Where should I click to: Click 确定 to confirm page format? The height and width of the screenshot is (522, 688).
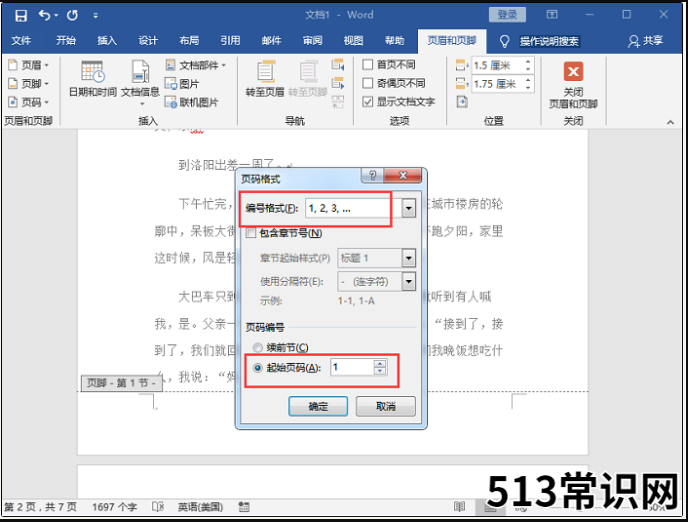318,406
